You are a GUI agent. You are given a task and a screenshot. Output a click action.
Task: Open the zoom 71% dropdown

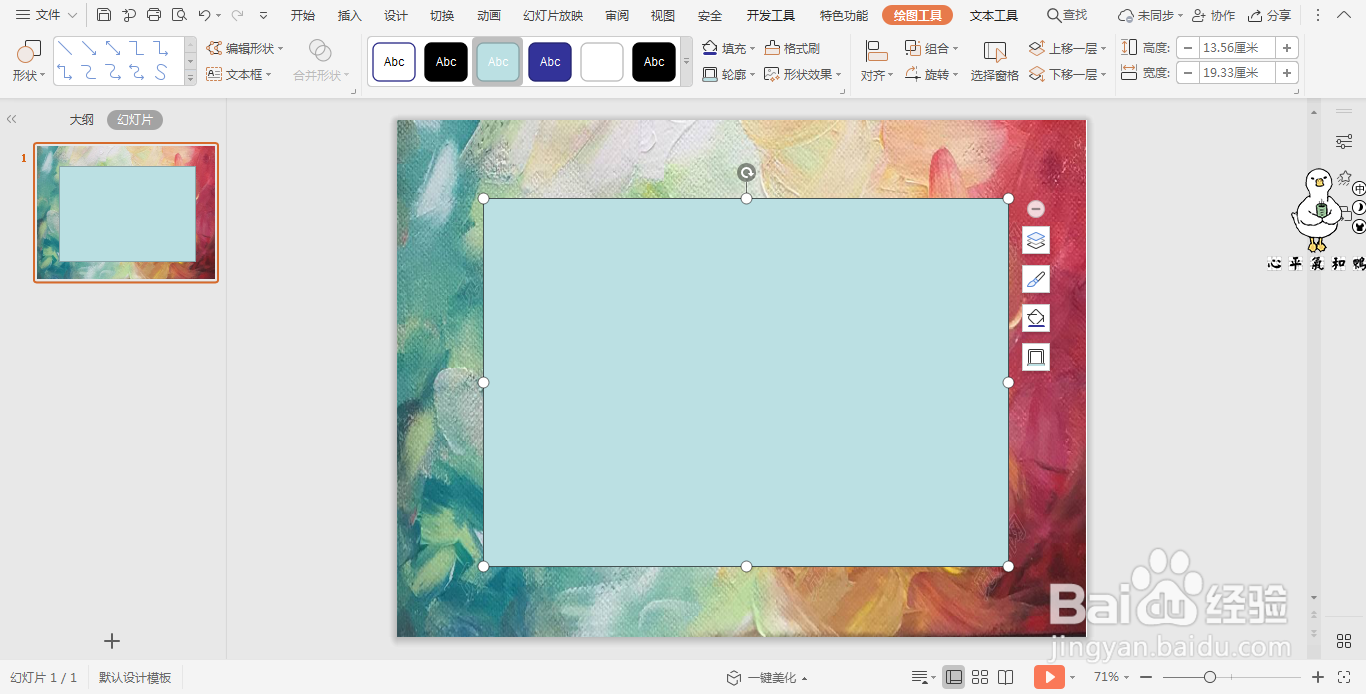click(x=1111, y=677)
